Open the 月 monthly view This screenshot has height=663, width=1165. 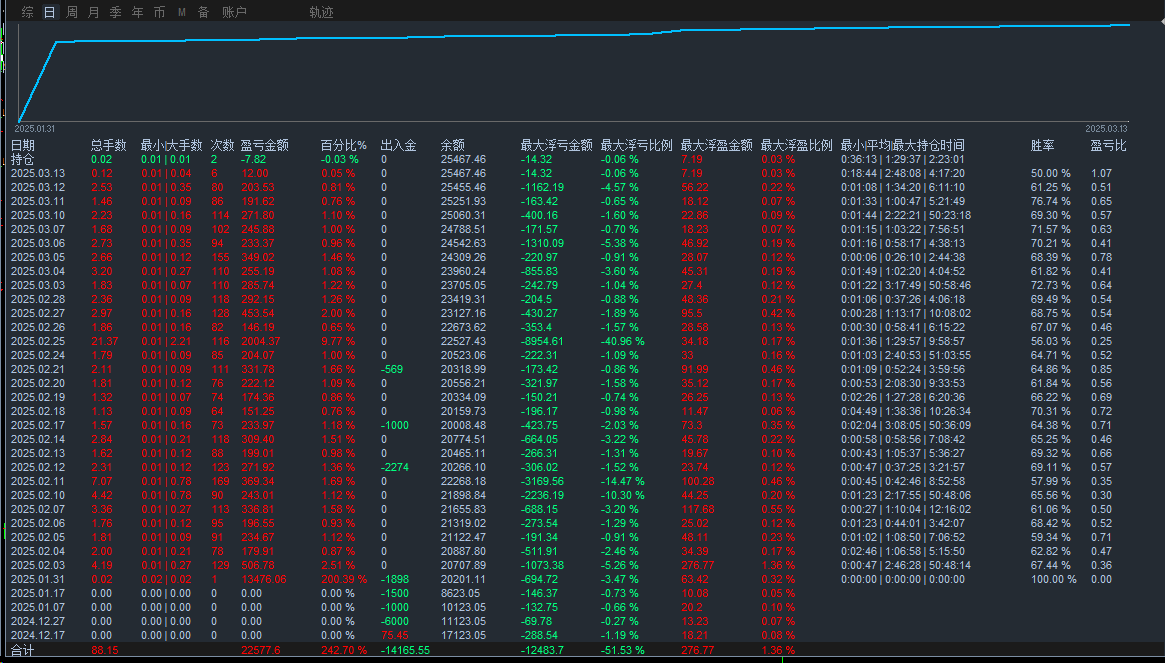(x=92, y=12)
